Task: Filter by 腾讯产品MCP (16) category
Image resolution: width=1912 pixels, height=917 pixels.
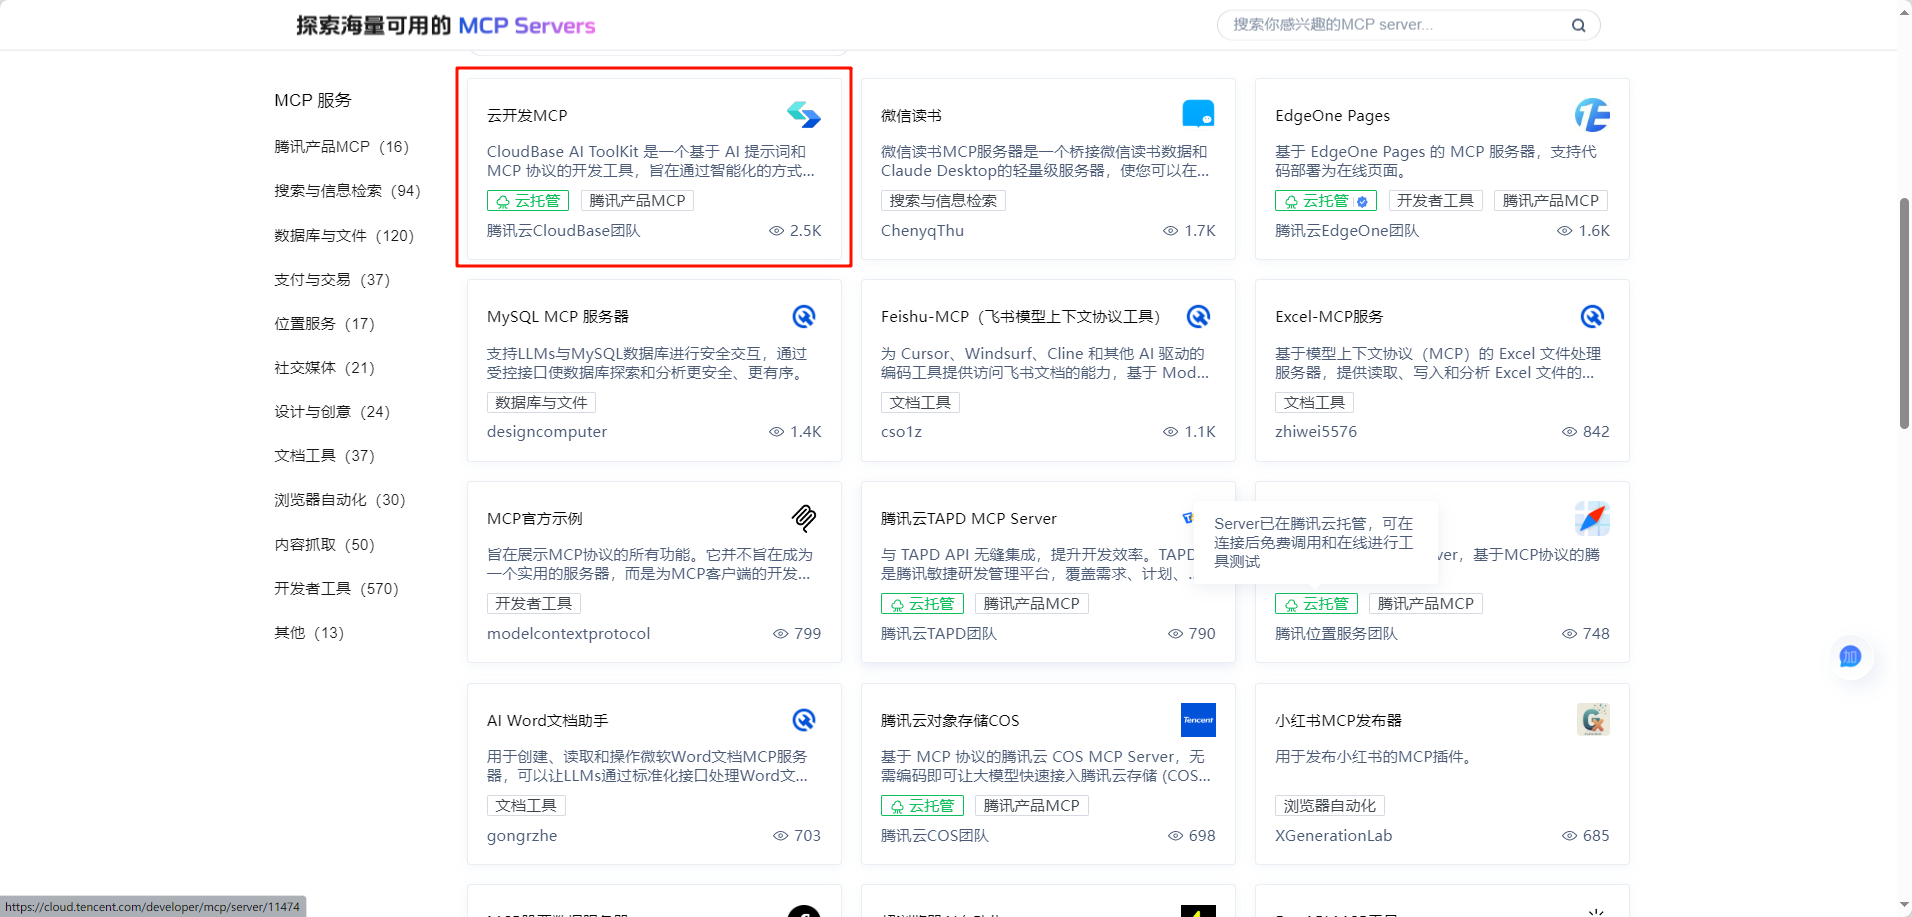Action: pos(342,147)
